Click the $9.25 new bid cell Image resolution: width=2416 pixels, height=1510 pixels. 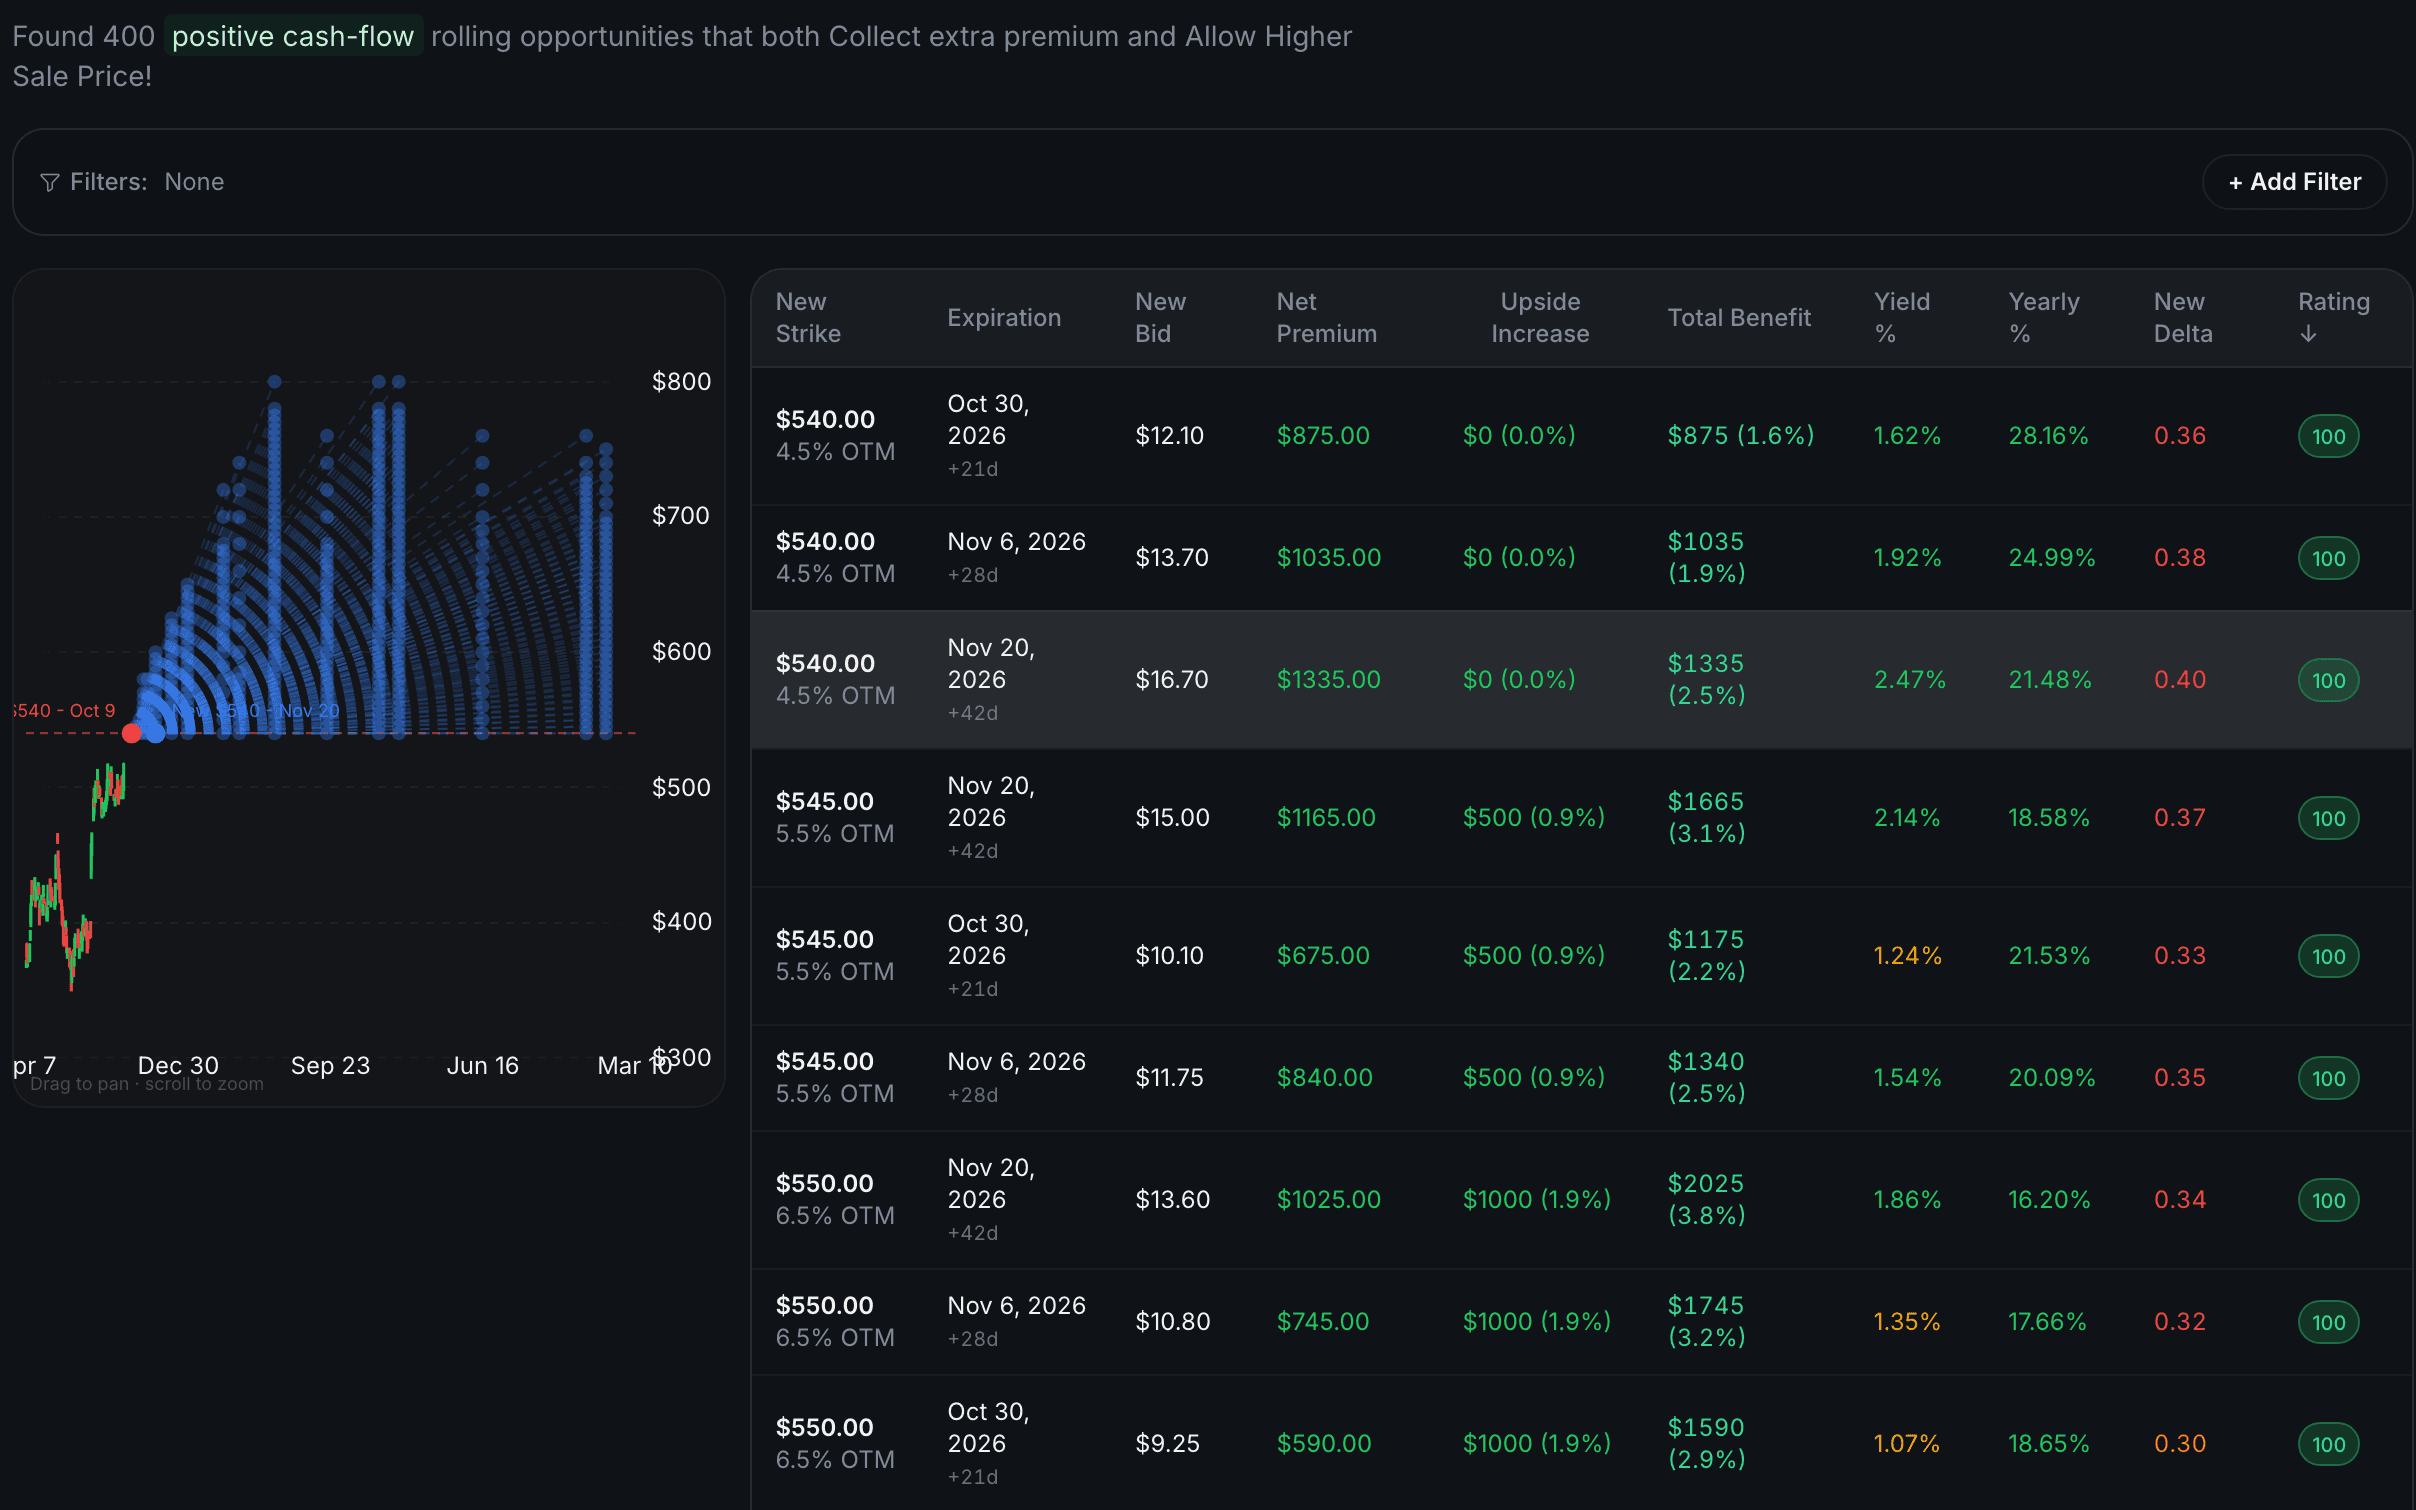point(1166,1443)
